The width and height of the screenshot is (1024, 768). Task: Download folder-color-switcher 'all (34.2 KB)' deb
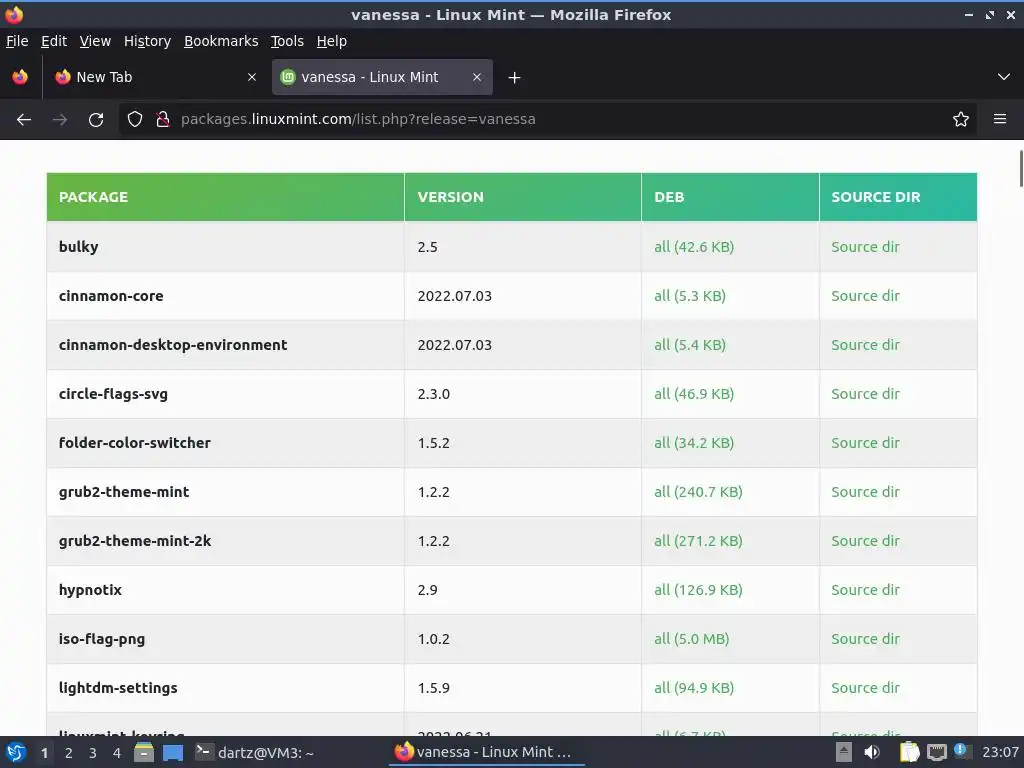(694, 443)
